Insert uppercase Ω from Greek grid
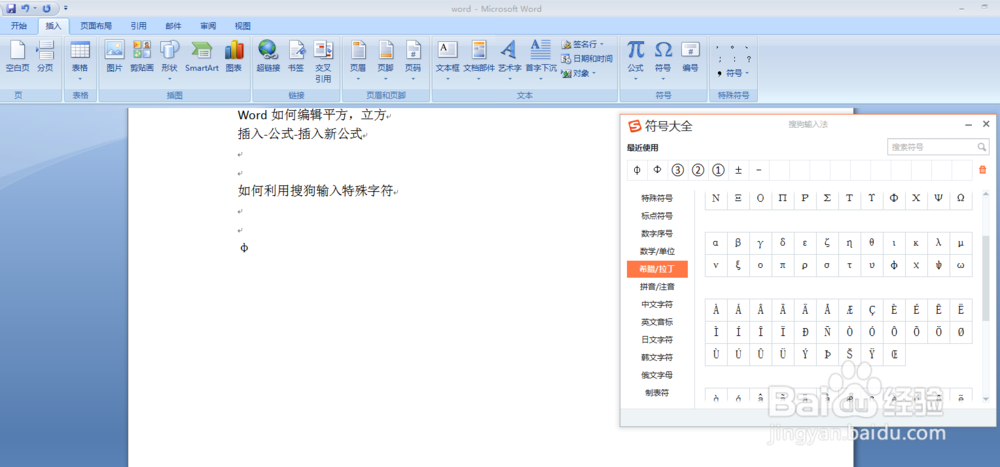This screenshot has height=467, width=1000. click(961, 198)
